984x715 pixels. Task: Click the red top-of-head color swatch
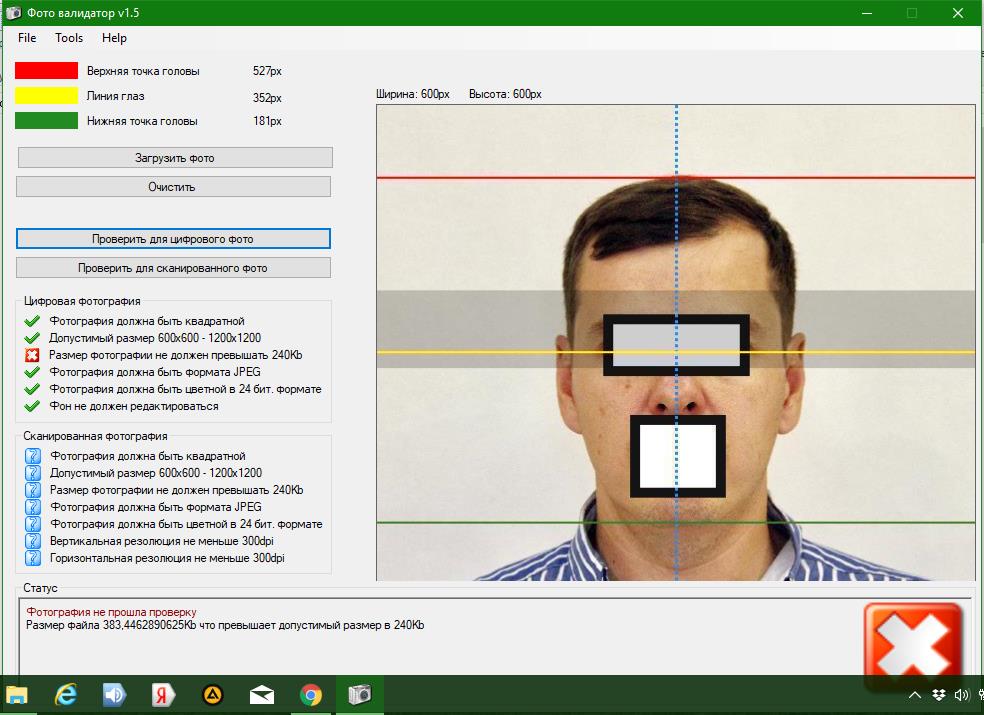coord(46,70)
